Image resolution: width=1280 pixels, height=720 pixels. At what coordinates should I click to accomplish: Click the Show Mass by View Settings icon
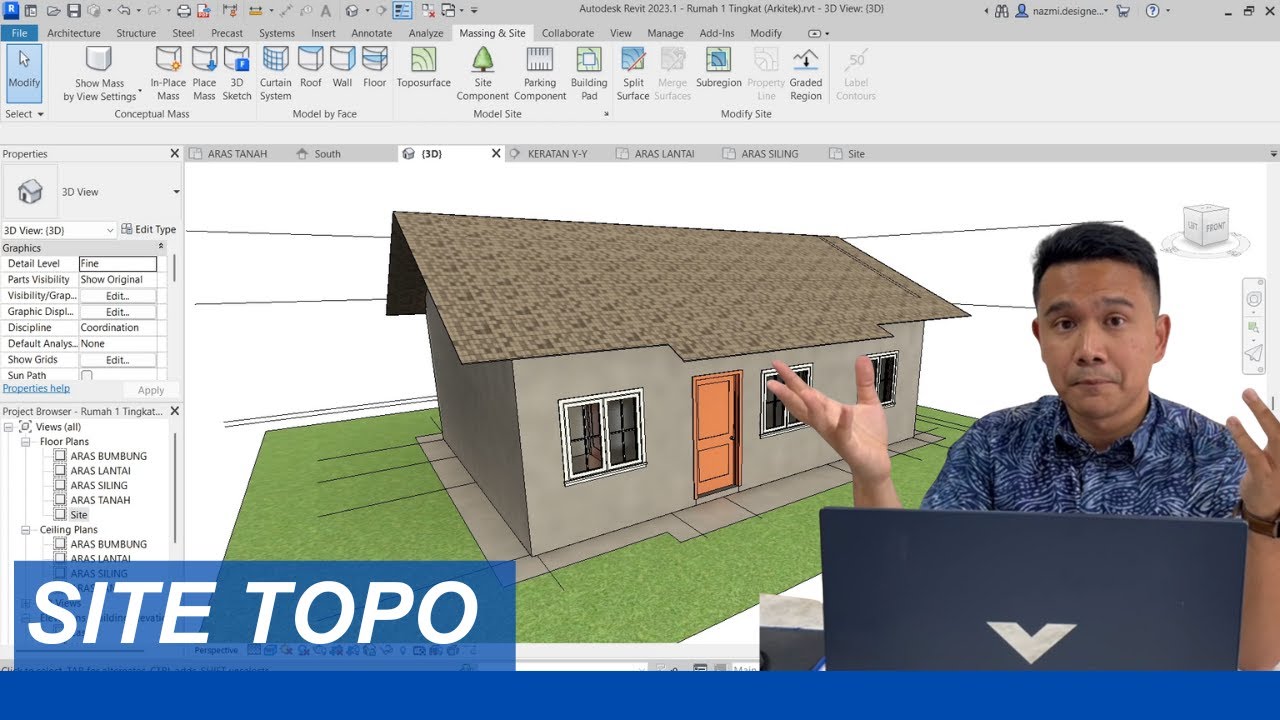[x=99, y=59]
